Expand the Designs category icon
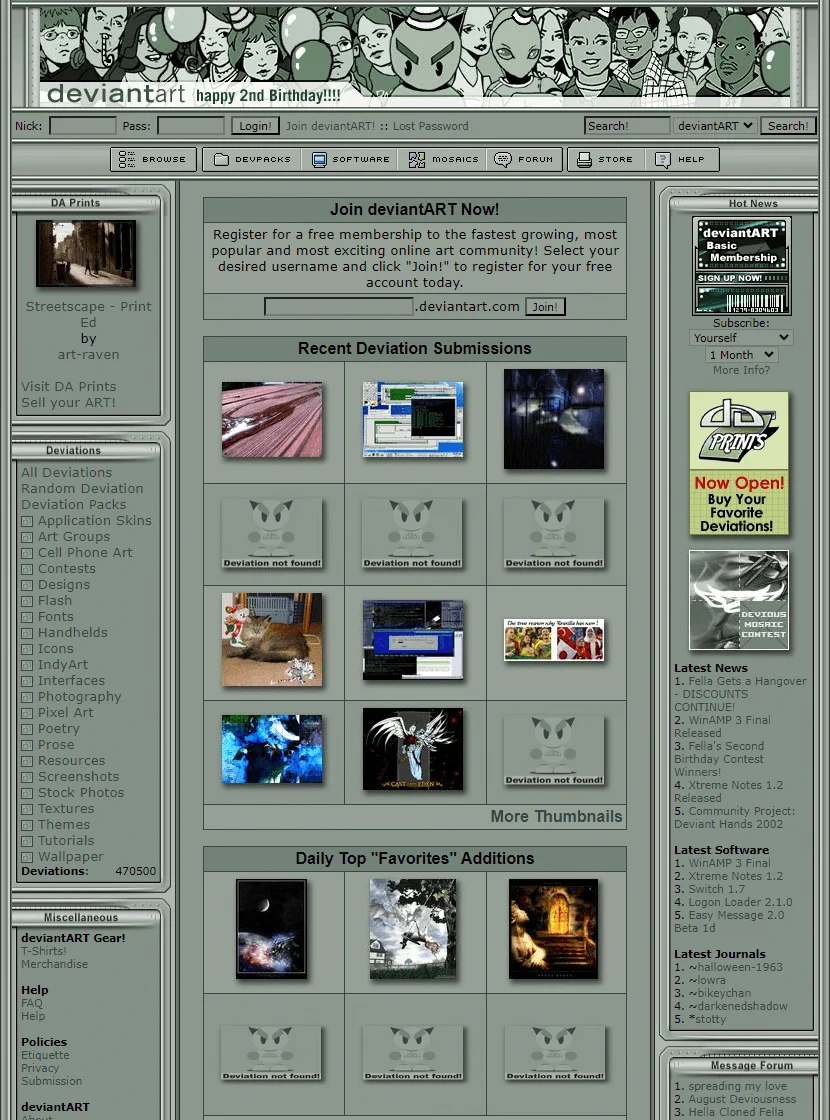Viewport: 830px width, 1120px height. 27,586
